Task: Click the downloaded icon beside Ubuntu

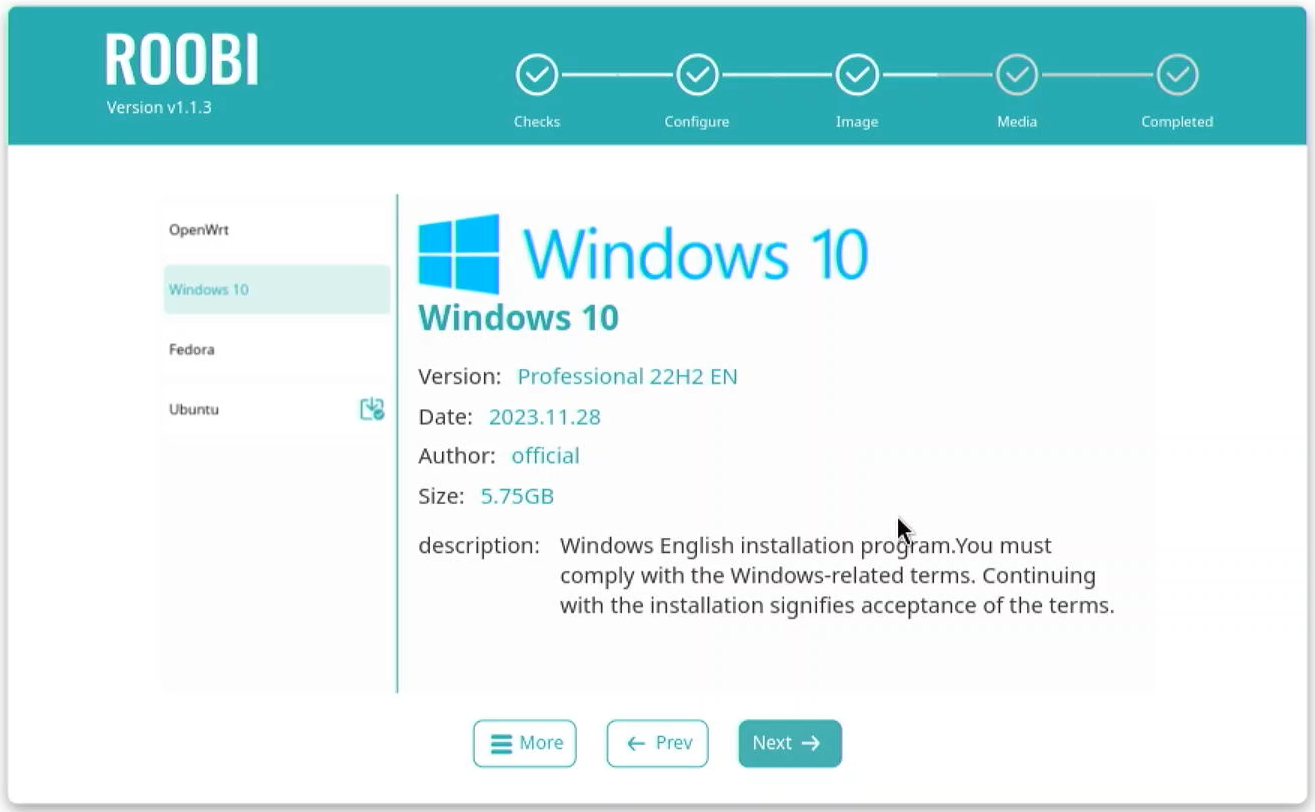Action: pyautogui.click(x=372, y=409)
